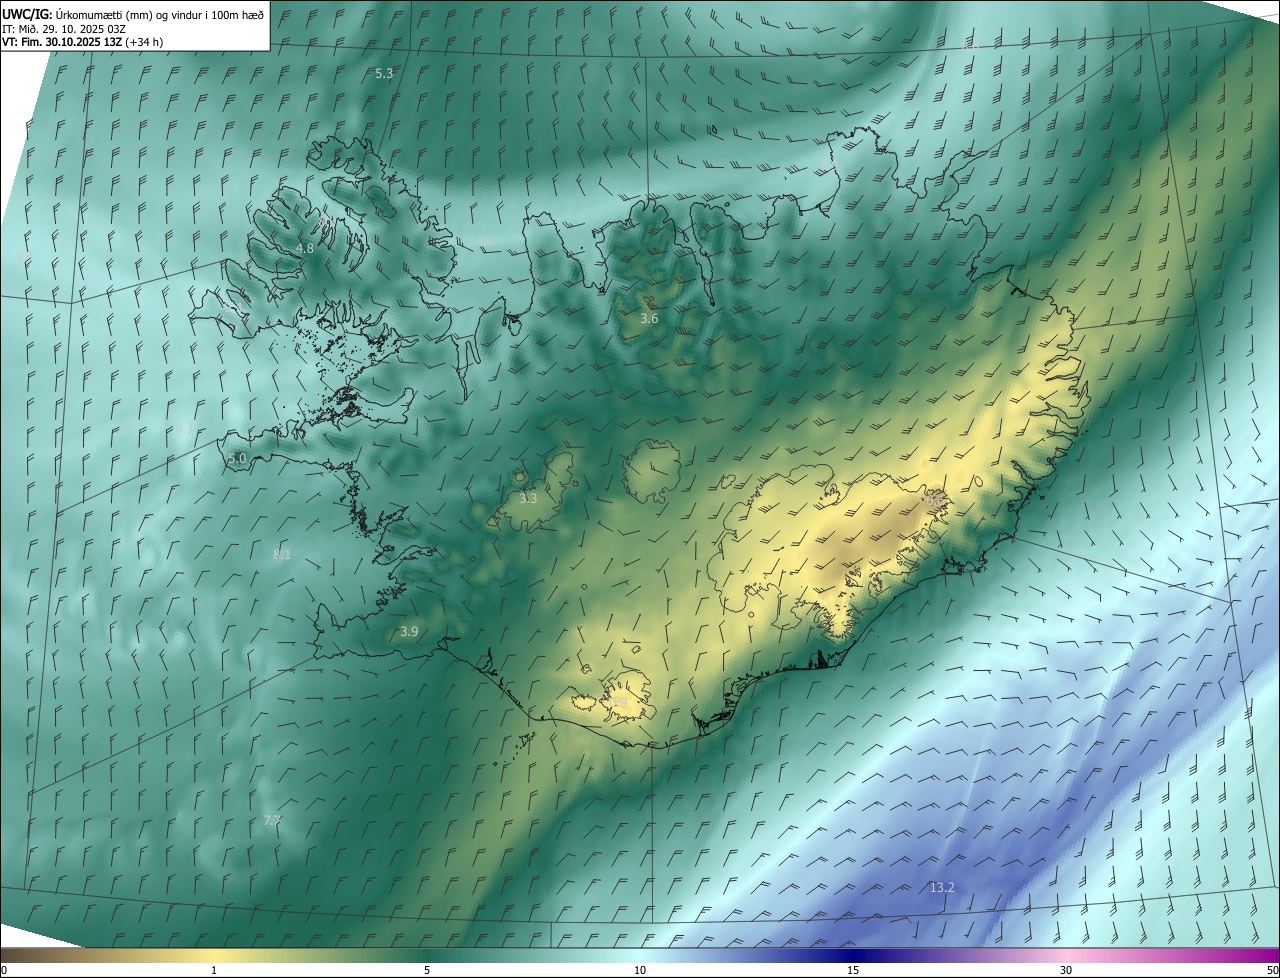Click the 5.3 value label
Image resolution: width=1280 pixels, height=978 pixels.
[384, 73]
